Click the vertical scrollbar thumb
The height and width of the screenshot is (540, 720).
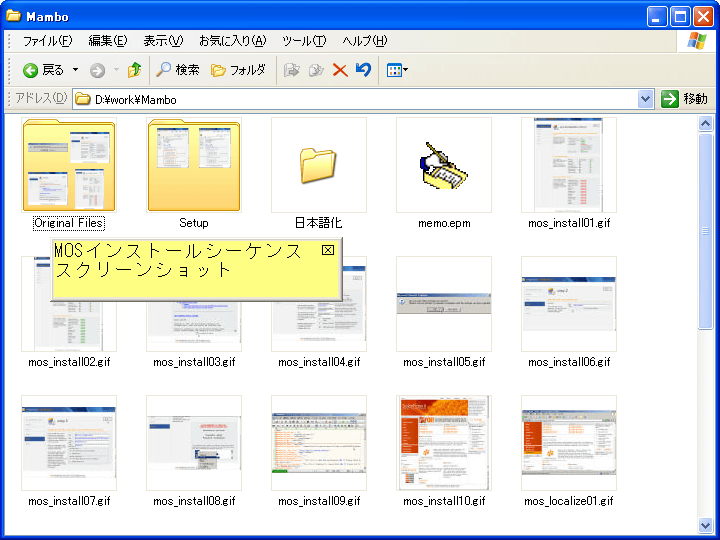[705, 231]
